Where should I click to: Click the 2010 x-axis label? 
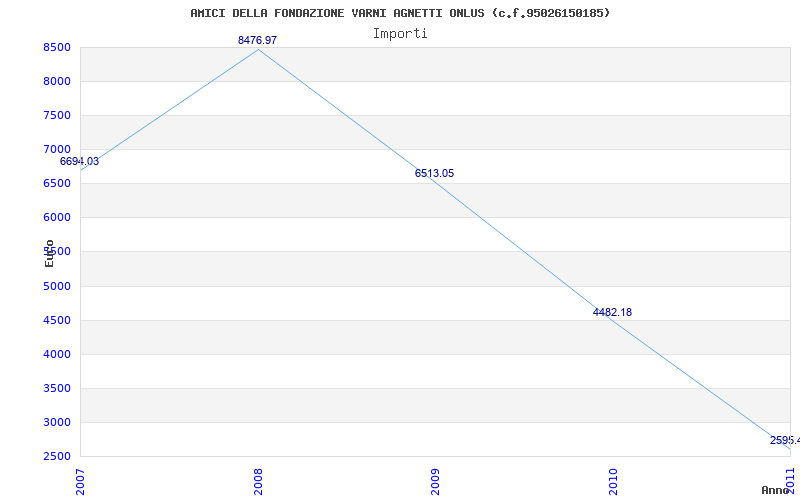[x=613, y=482]
